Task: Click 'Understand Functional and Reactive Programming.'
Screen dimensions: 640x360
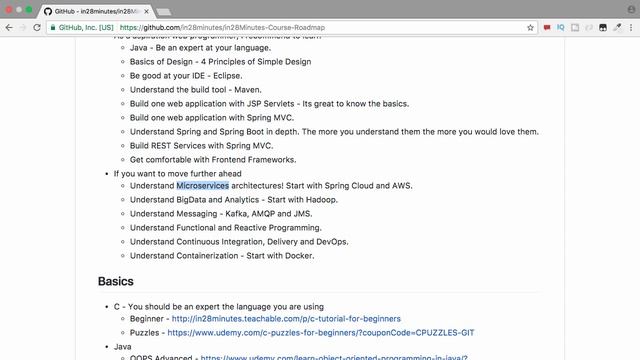Action: point(226,228)
